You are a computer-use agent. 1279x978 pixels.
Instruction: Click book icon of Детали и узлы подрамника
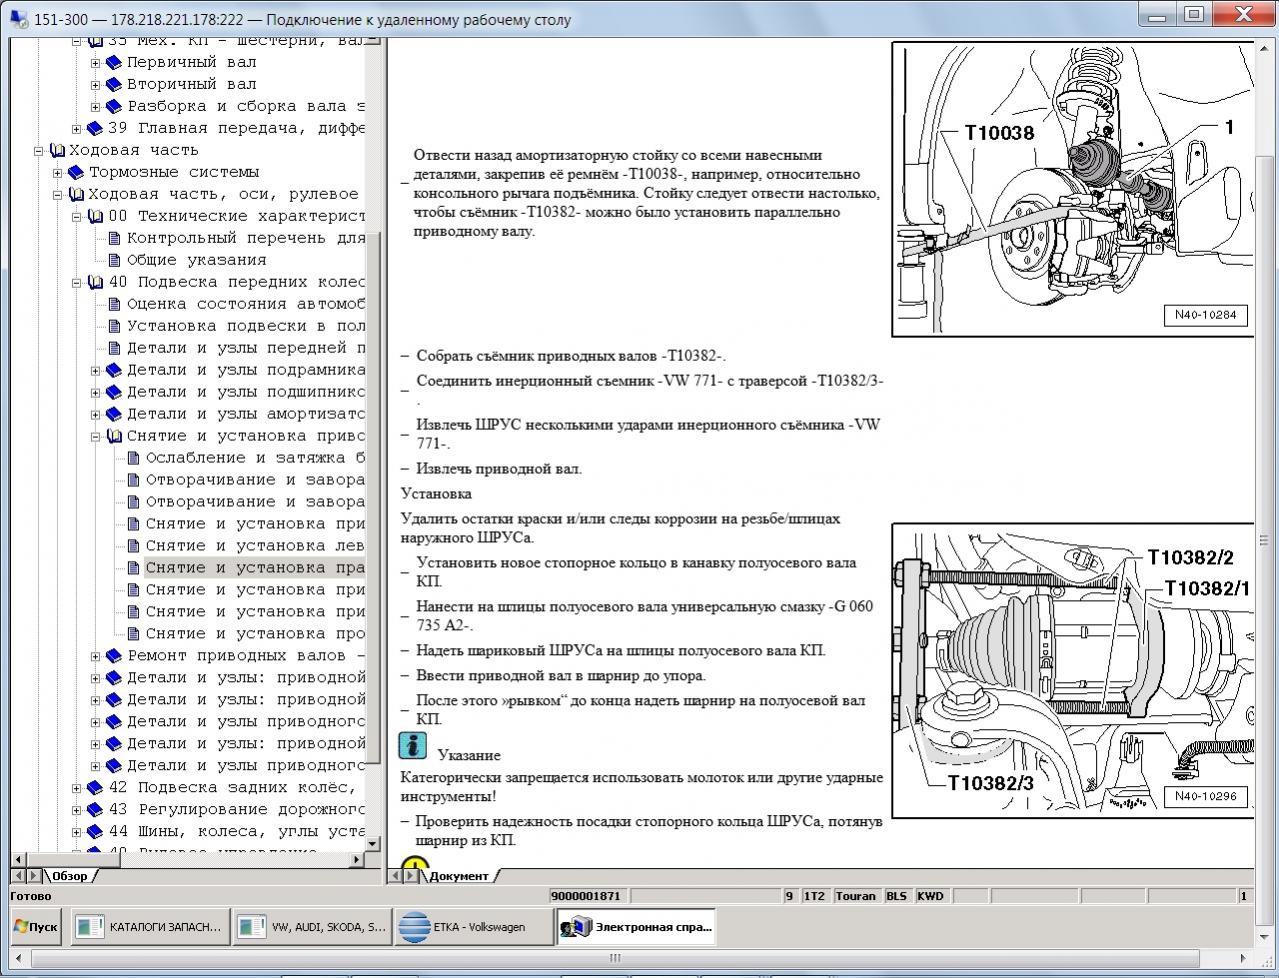tap(114, 370)
